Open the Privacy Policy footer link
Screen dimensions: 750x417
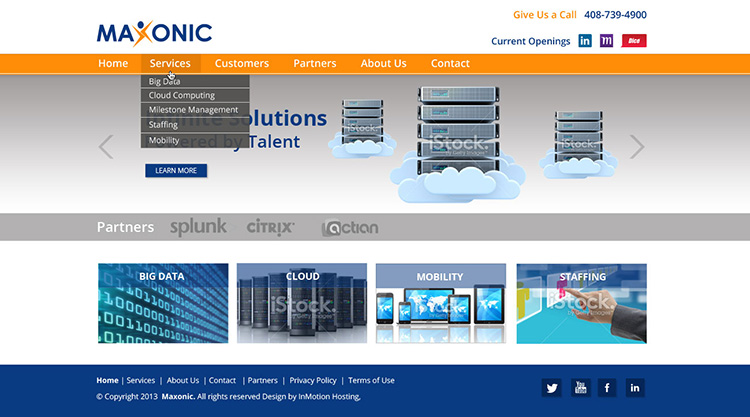tap(313, 381)
